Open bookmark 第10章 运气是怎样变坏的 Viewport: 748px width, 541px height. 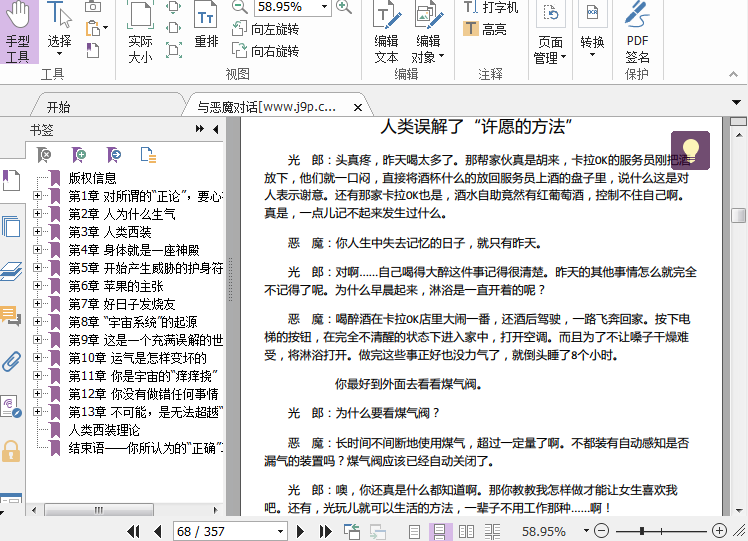pyautogui.click(x=137, y=358)
